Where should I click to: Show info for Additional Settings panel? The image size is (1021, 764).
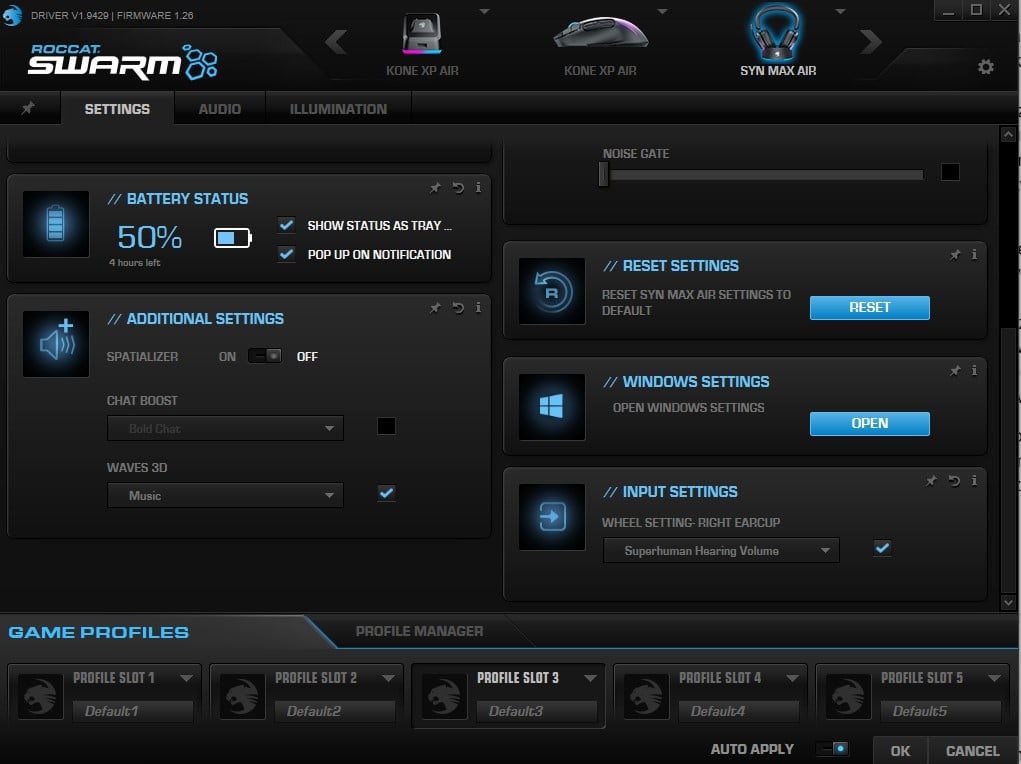click(479, 307)
